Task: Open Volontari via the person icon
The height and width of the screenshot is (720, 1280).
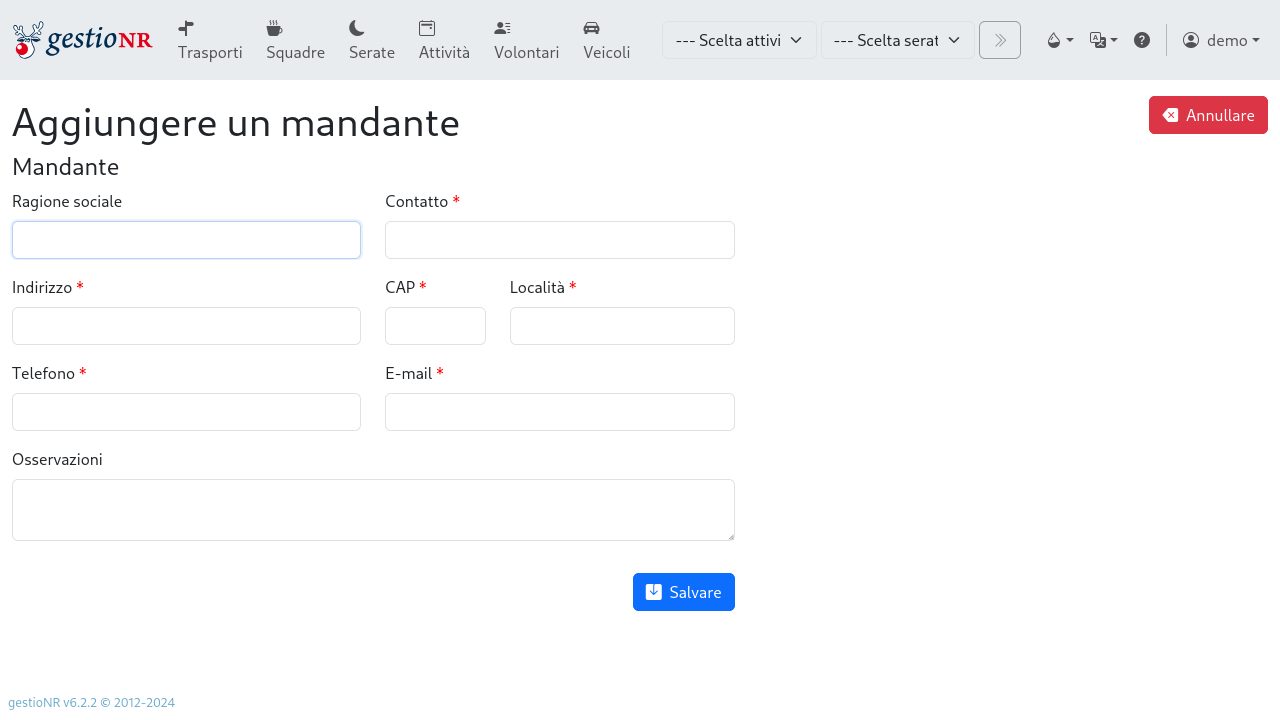Action: [x=502, y=28]
